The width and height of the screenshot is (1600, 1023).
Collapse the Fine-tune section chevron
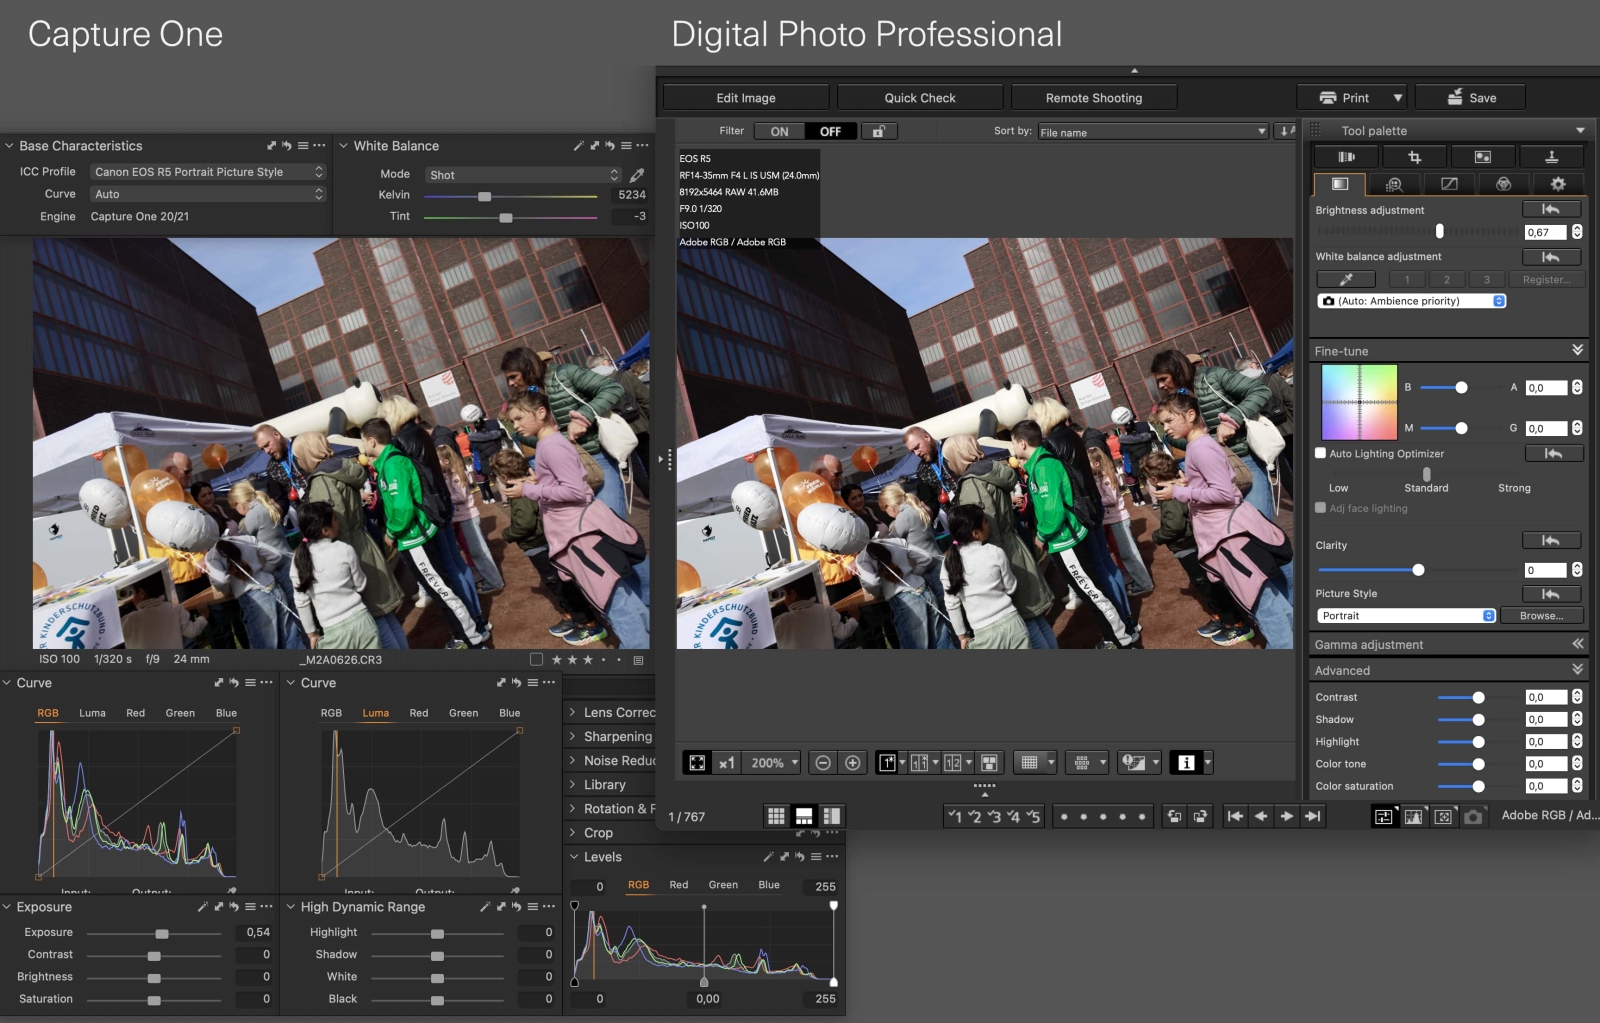pyautogui.click(x=1578, y=350)
